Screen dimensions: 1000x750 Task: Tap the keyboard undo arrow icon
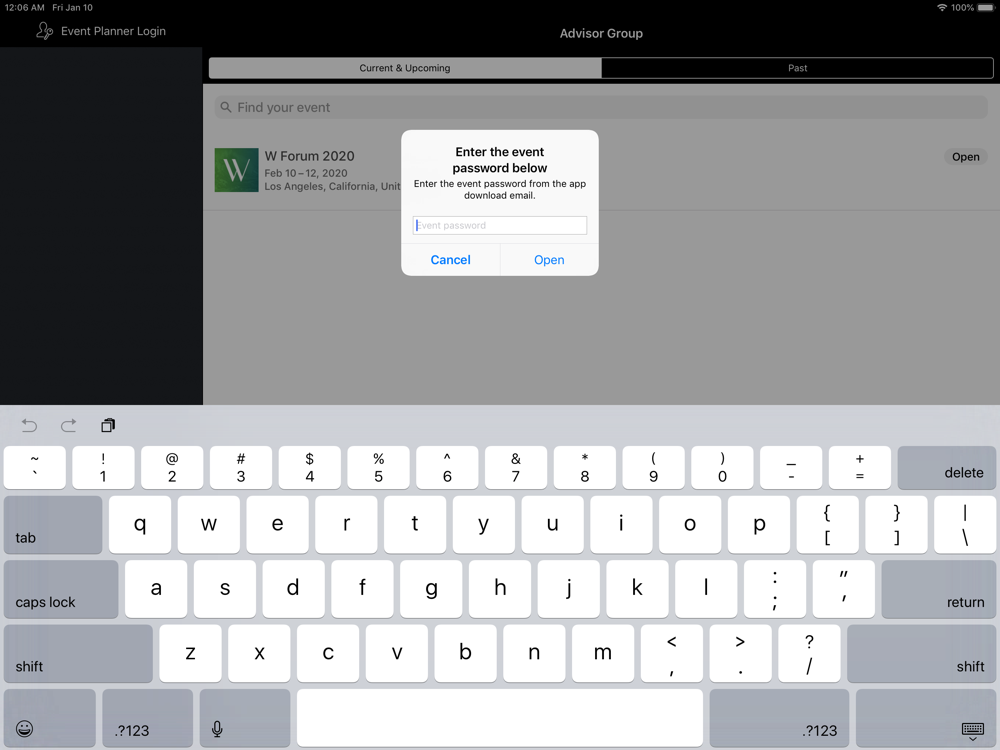coord(29,425)
